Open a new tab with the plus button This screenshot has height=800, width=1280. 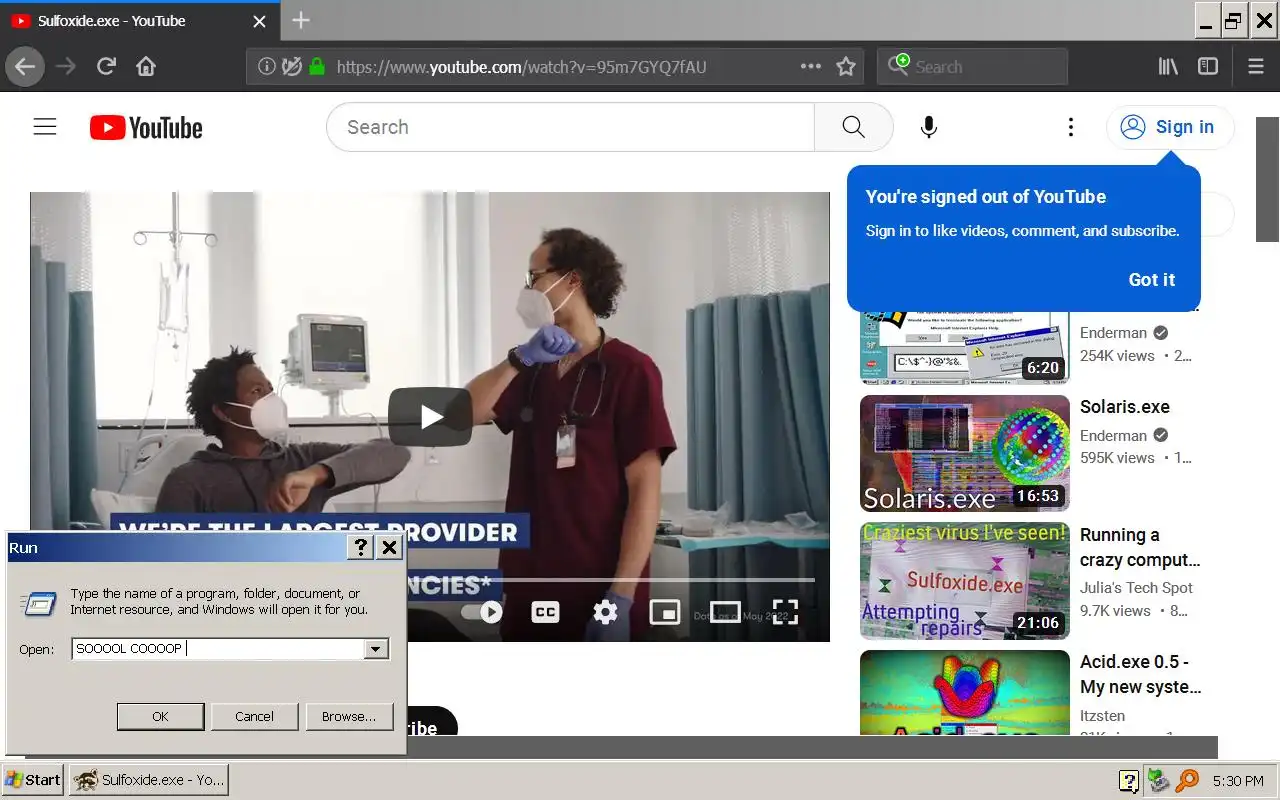click(301, 20)
